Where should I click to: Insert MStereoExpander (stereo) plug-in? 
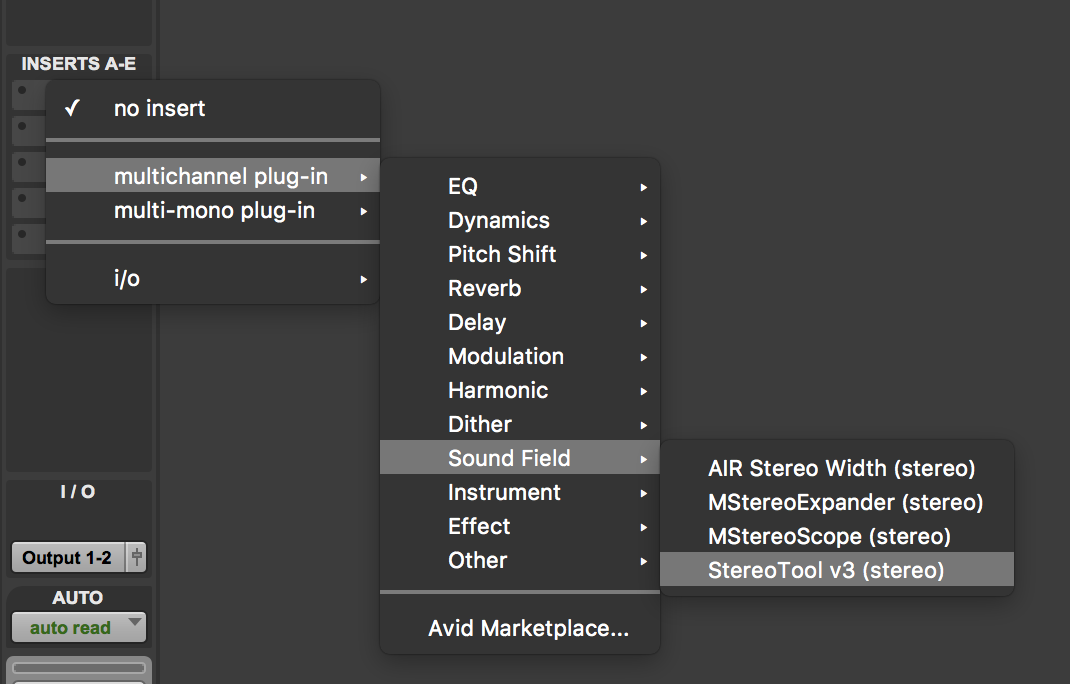click(x=837, y=502)
